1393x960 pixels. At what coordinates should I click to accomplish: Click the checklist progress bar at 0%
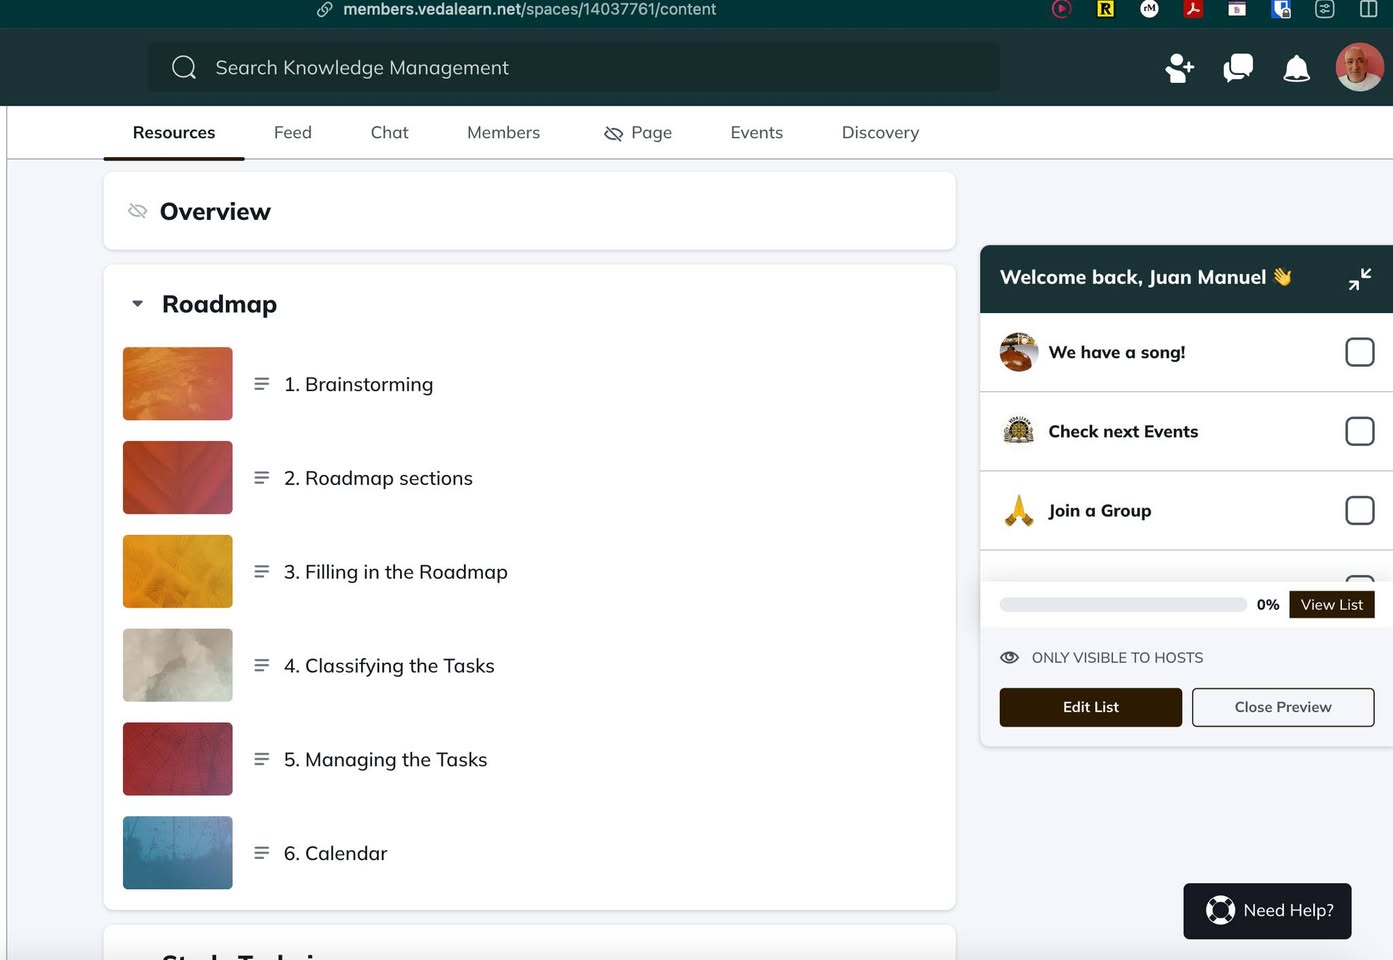click(1122, 605)
